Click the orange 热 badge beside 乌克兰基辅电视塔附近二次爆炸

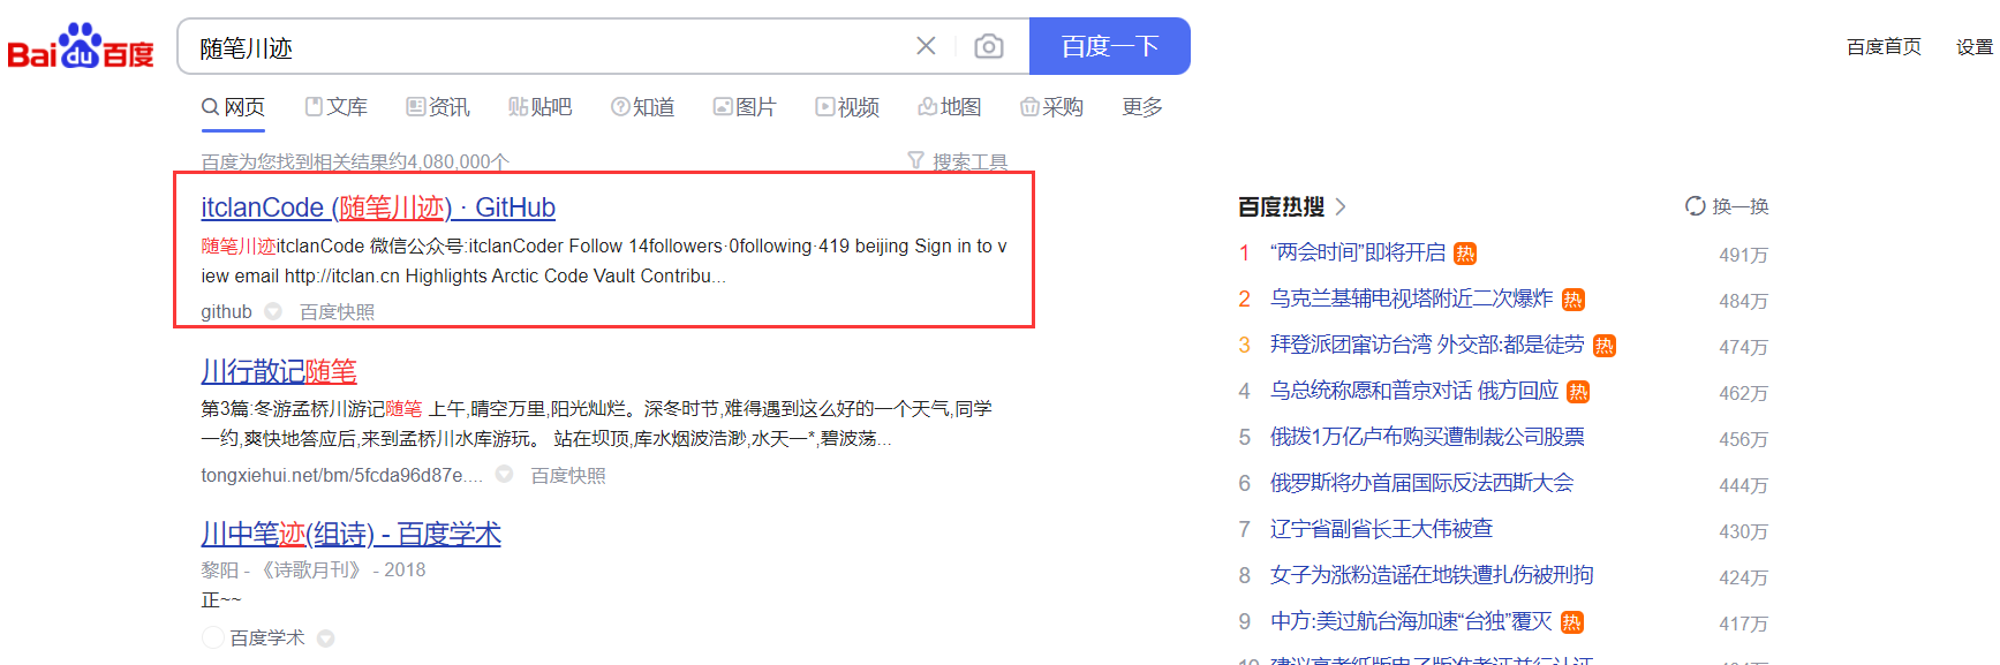[x=1573, y=300]
